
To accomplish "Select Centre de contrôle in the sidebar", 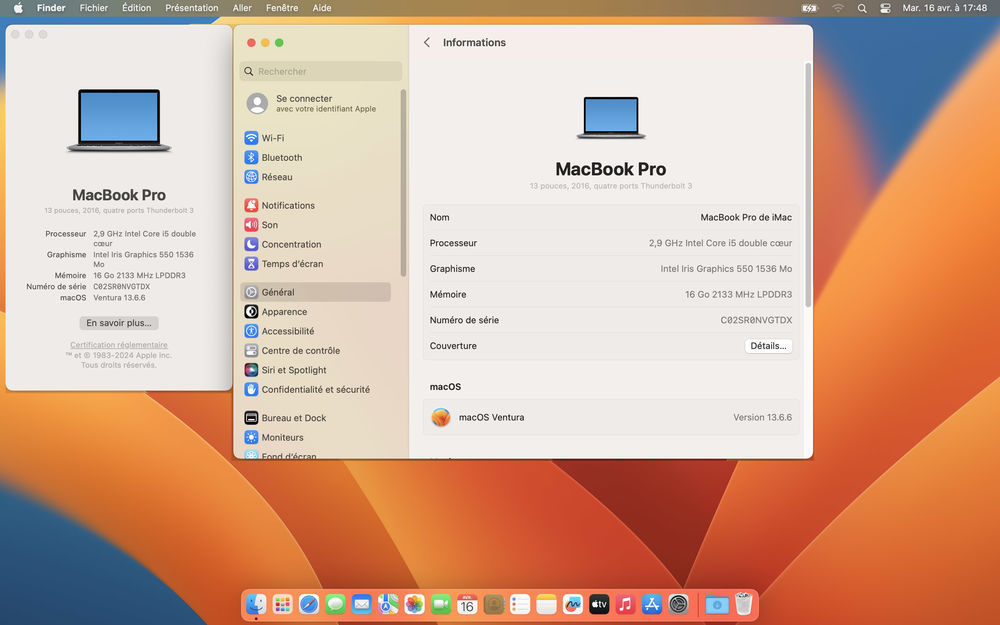I will 300,351.
